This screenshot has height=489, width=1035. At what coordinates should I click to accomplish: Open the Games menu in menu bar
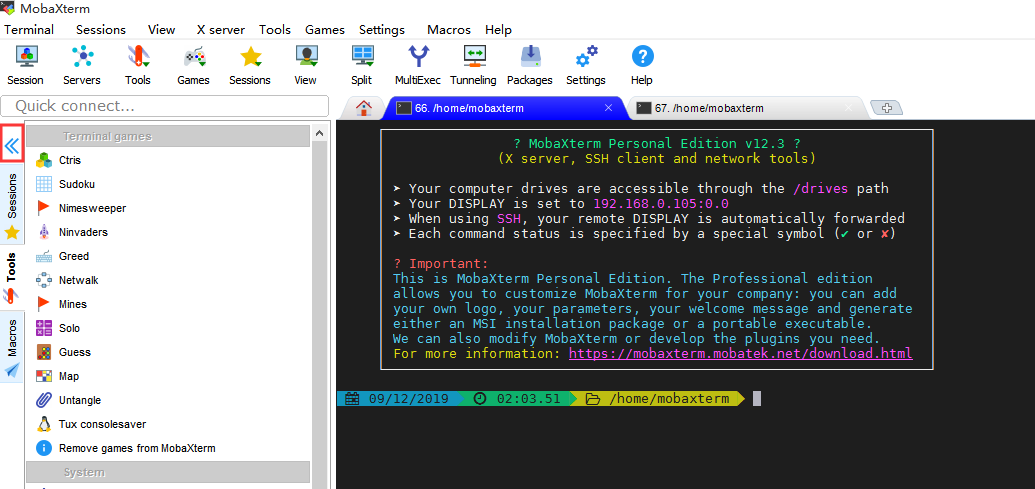[325, 30]
